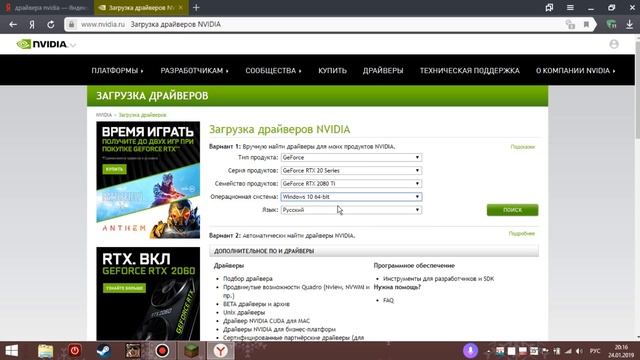Go back with the browser back arrow

[13, 24]
